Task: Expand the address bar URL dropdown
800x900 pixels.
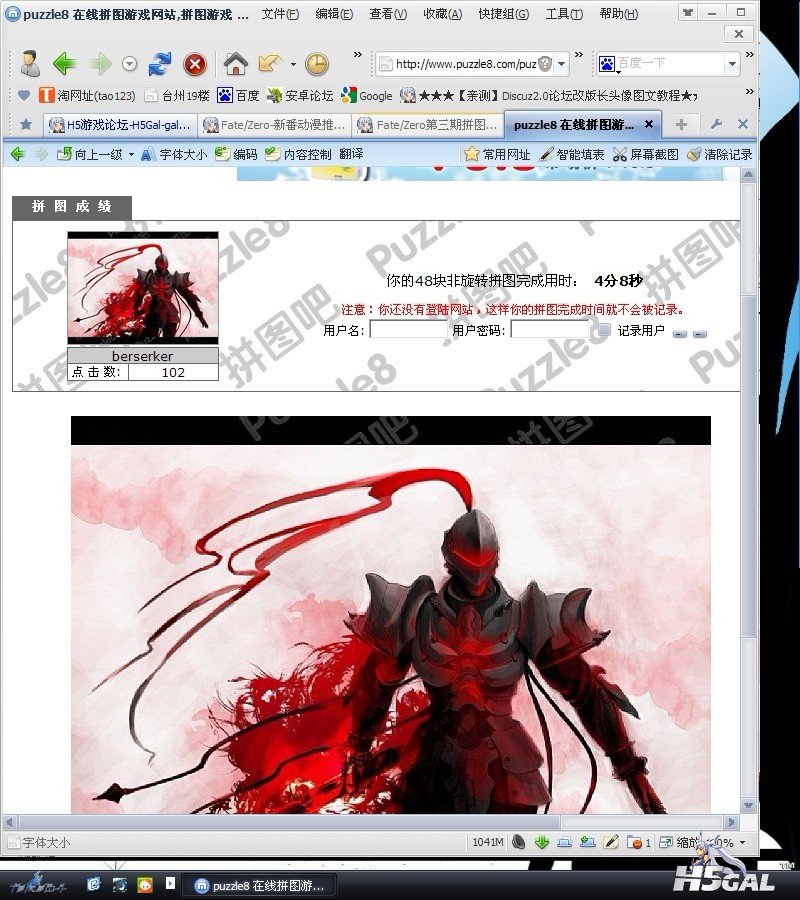Action: point(562,64)
